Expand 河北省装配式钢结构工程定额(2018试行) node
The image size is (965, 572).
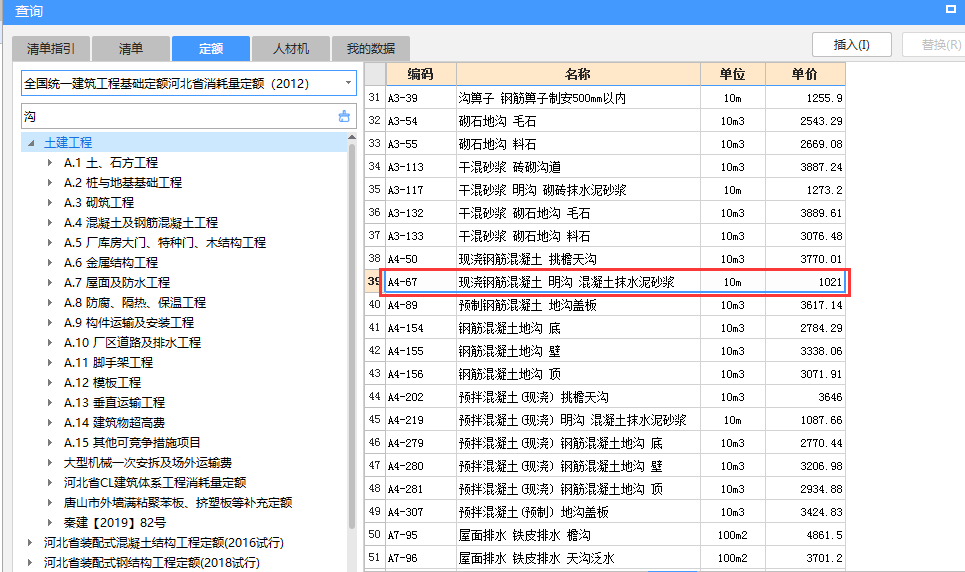[30, 562]
